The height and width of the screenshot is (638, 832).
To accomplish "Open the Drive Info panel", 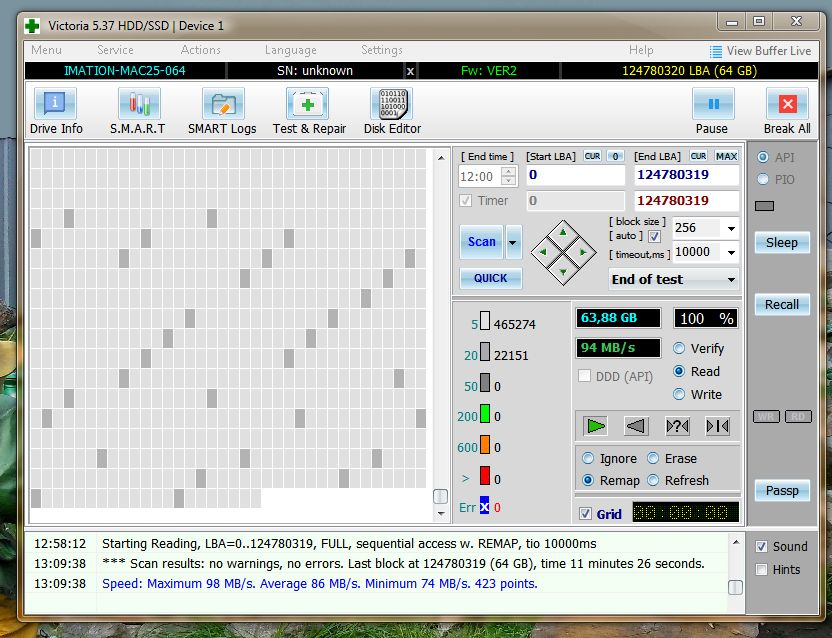I will tap(56, 104).
